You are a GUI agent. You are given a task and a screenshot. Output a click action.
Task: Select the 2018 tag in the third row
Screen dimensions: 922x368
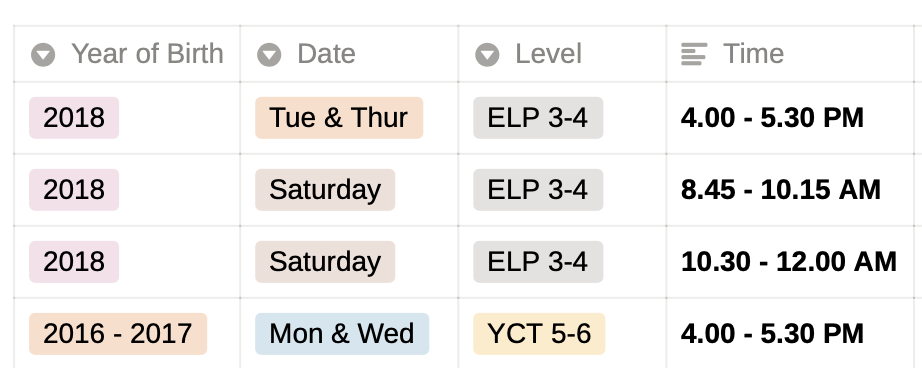pos(74,262)
